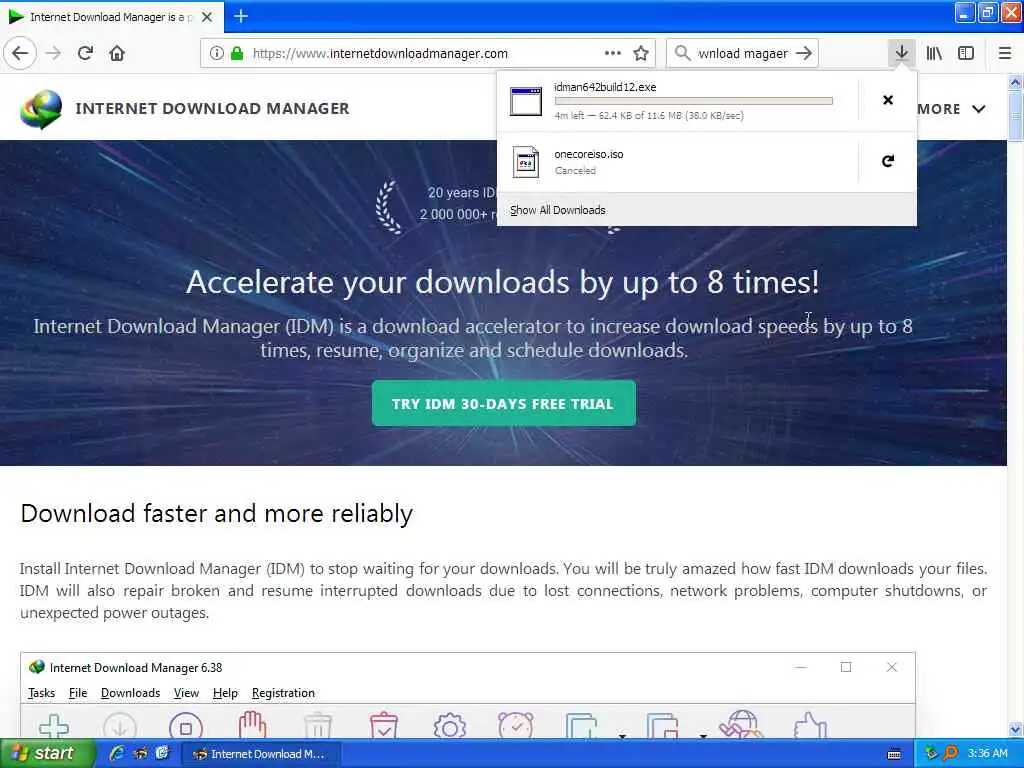
Task: Reload the page with the refresh icon
Action: (x=86, y=54)
